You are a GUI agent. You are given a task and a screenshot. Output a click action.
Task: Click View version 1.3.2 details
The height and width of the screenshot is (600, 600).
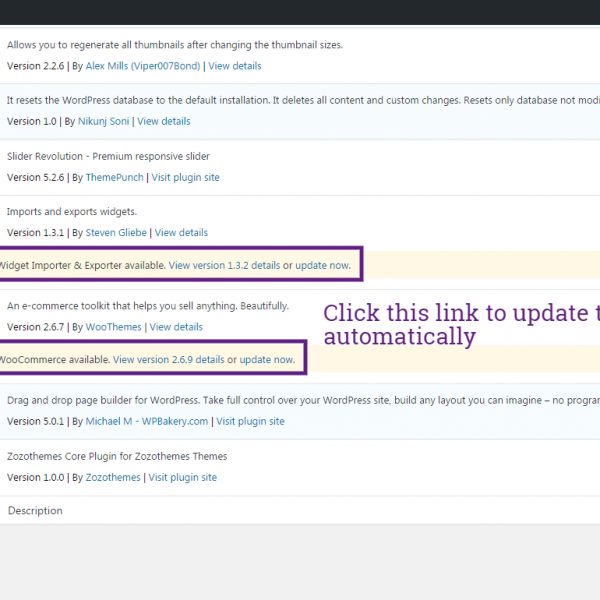click(x=224, y=266)
